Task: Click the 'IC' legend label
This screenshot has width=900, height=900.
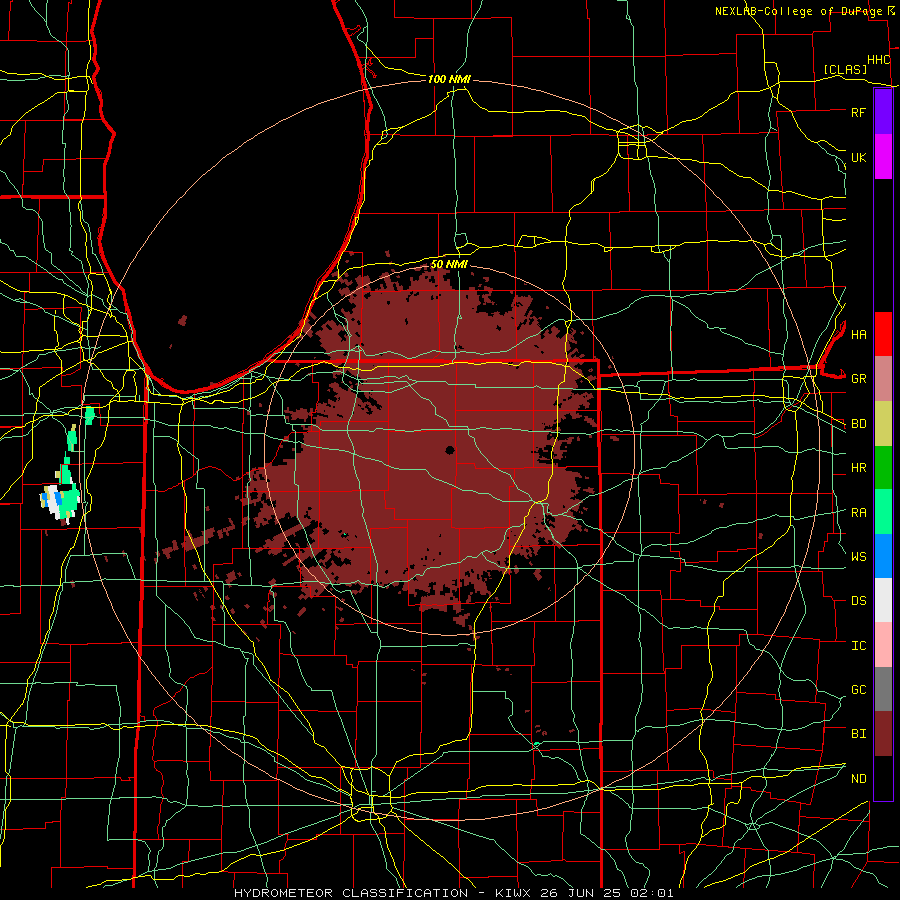Action: click(858, 645)
